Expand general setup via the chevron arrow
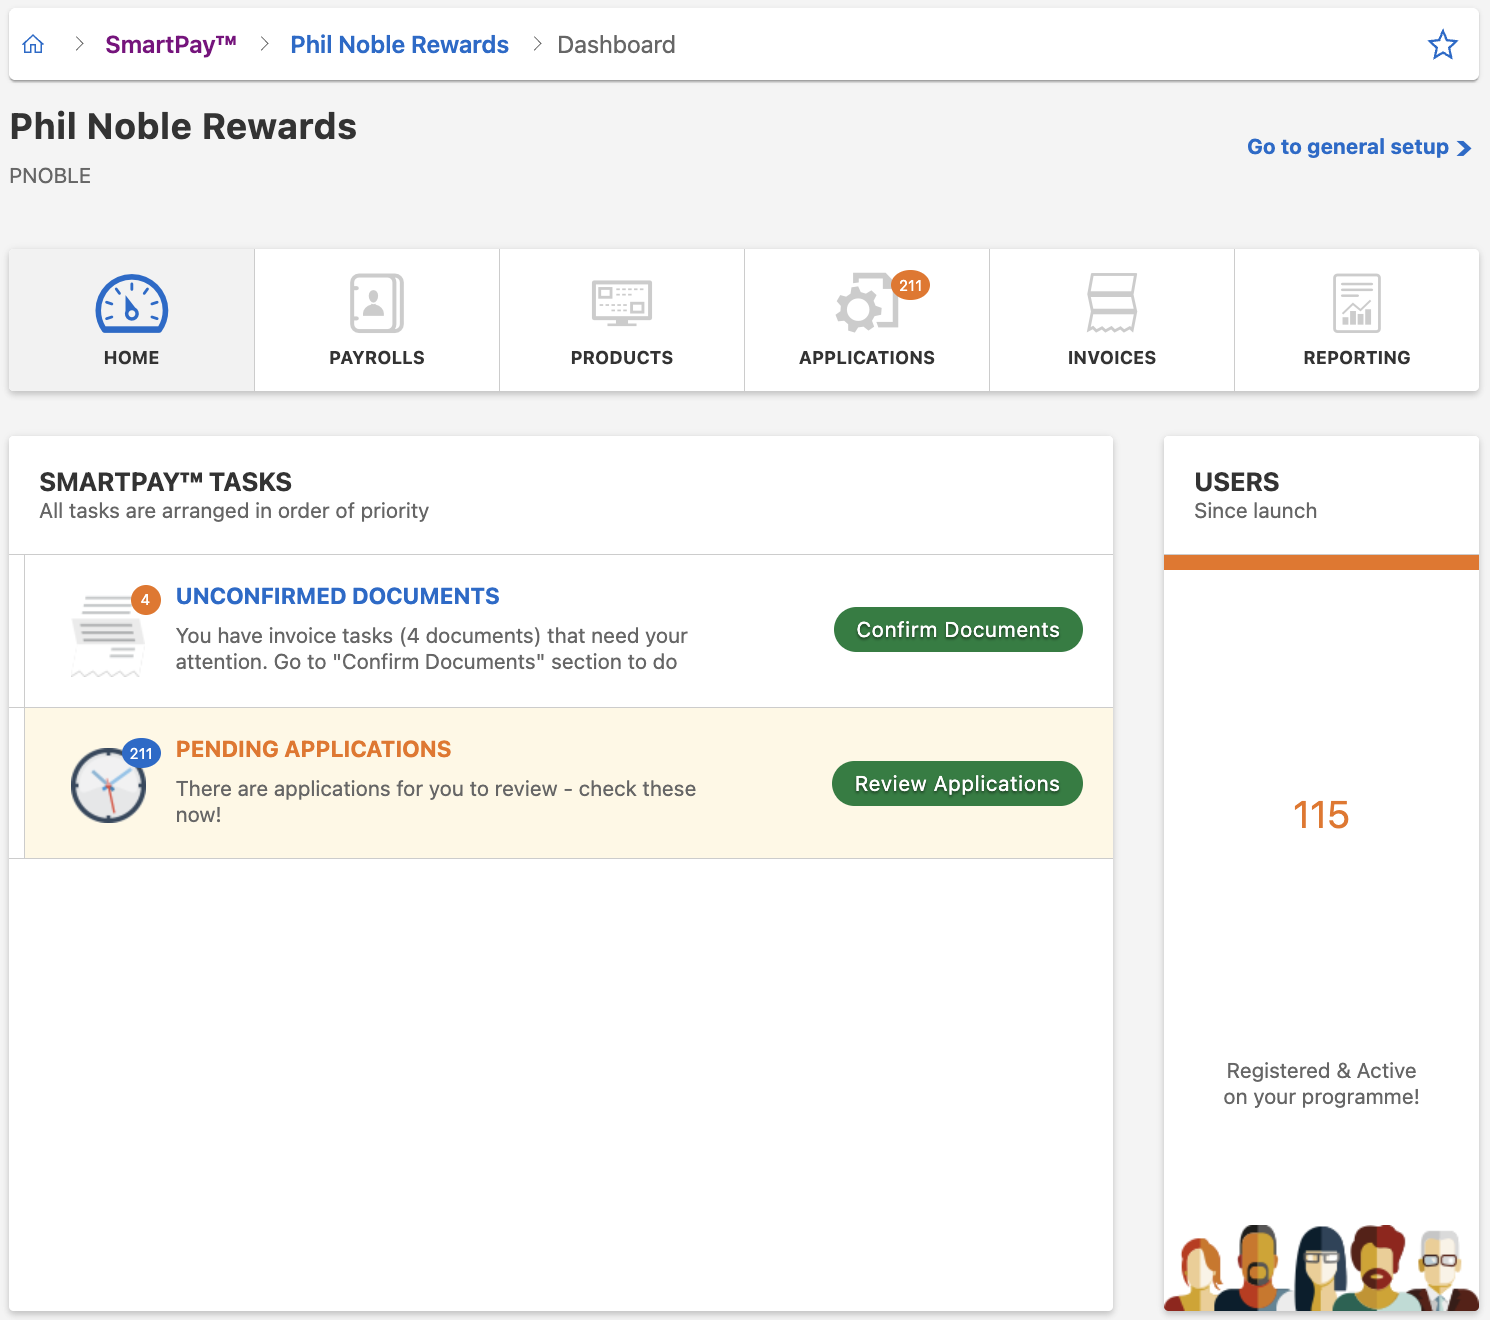Viewport: 1490px width, 1320px height. (1466, 147)
